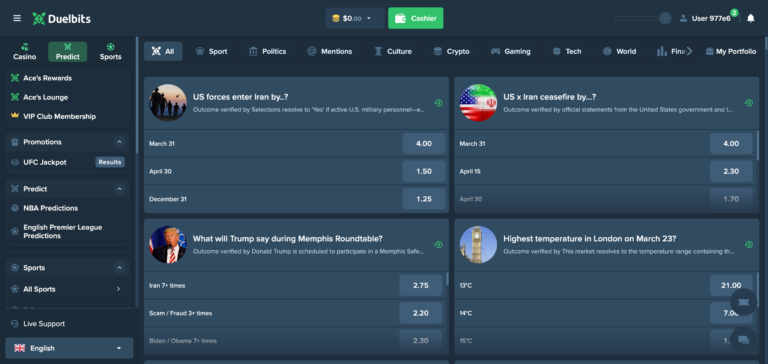Open the Trump photo thumbnail

point(168,244)
